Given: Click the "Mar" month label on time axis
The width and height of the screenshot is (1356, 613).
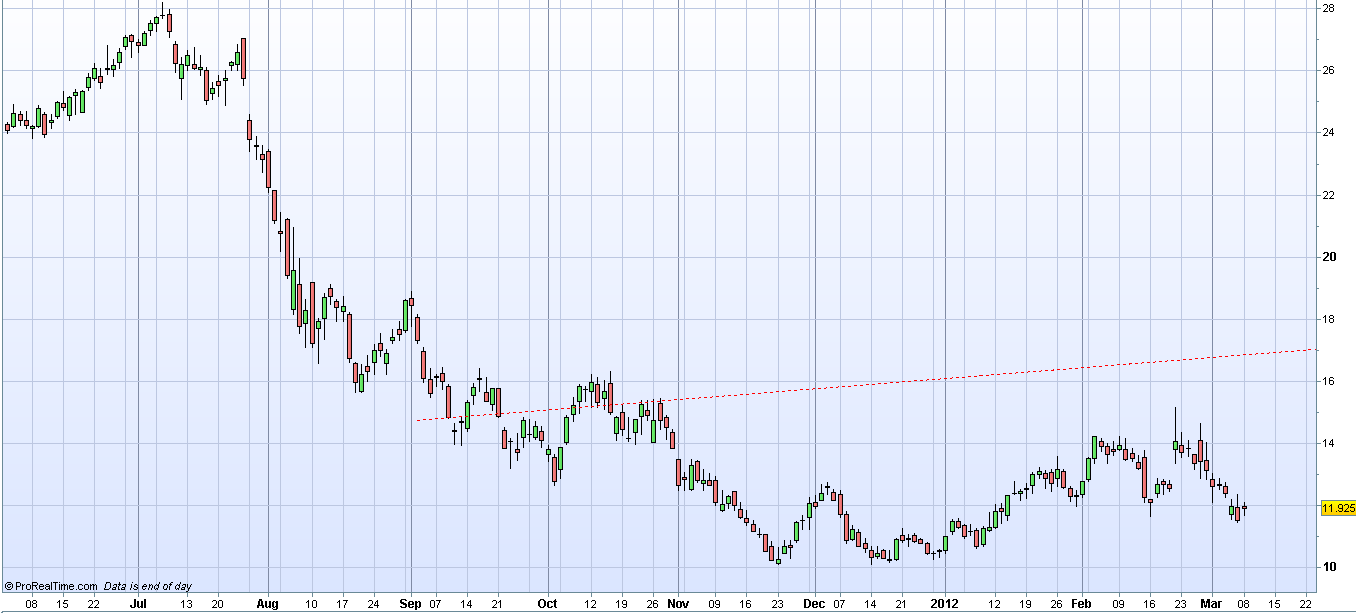Looking at the screenshot, I should (x=1212, y=604).
